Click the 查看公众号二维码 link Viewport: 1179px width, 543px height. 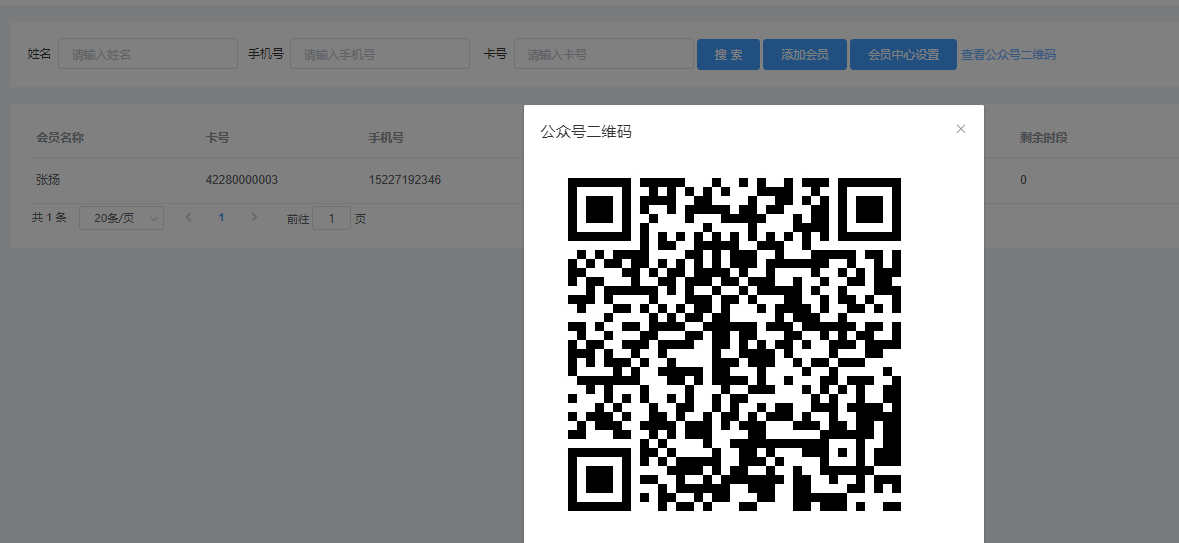tap(1008, 55)
